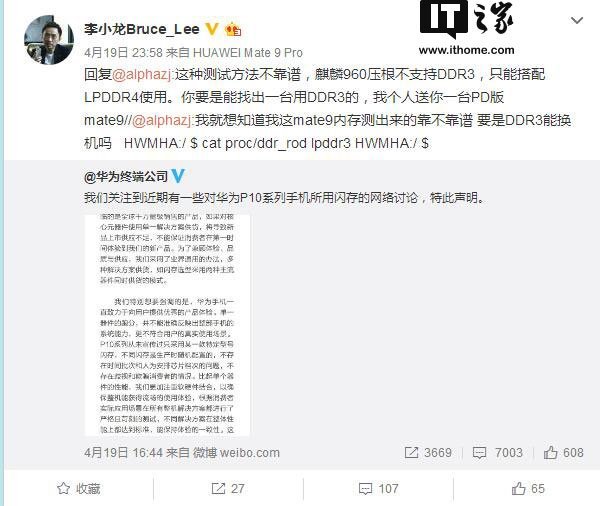Click the 4月19日 16:44 original post timestamp

click(x=124, y=453)
